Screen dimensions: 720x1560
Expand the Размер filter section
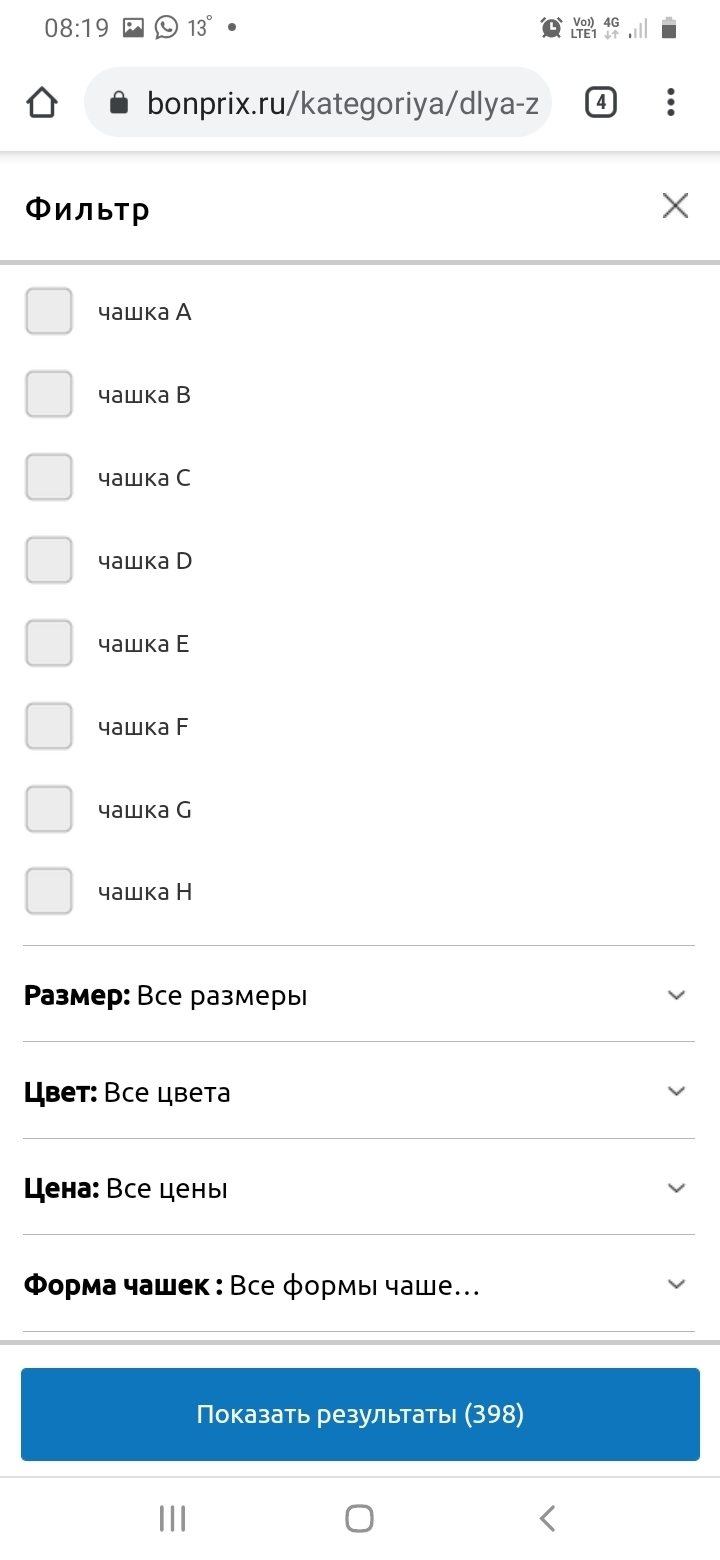point(676,995)
